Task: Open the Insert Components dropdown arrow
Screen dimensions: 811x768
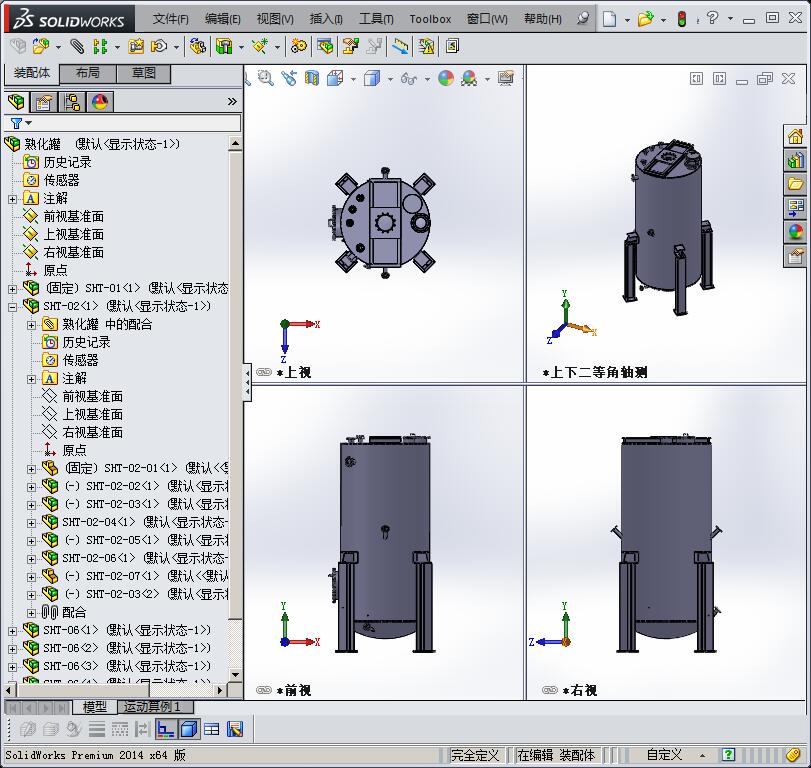Action: pos(58,47)
